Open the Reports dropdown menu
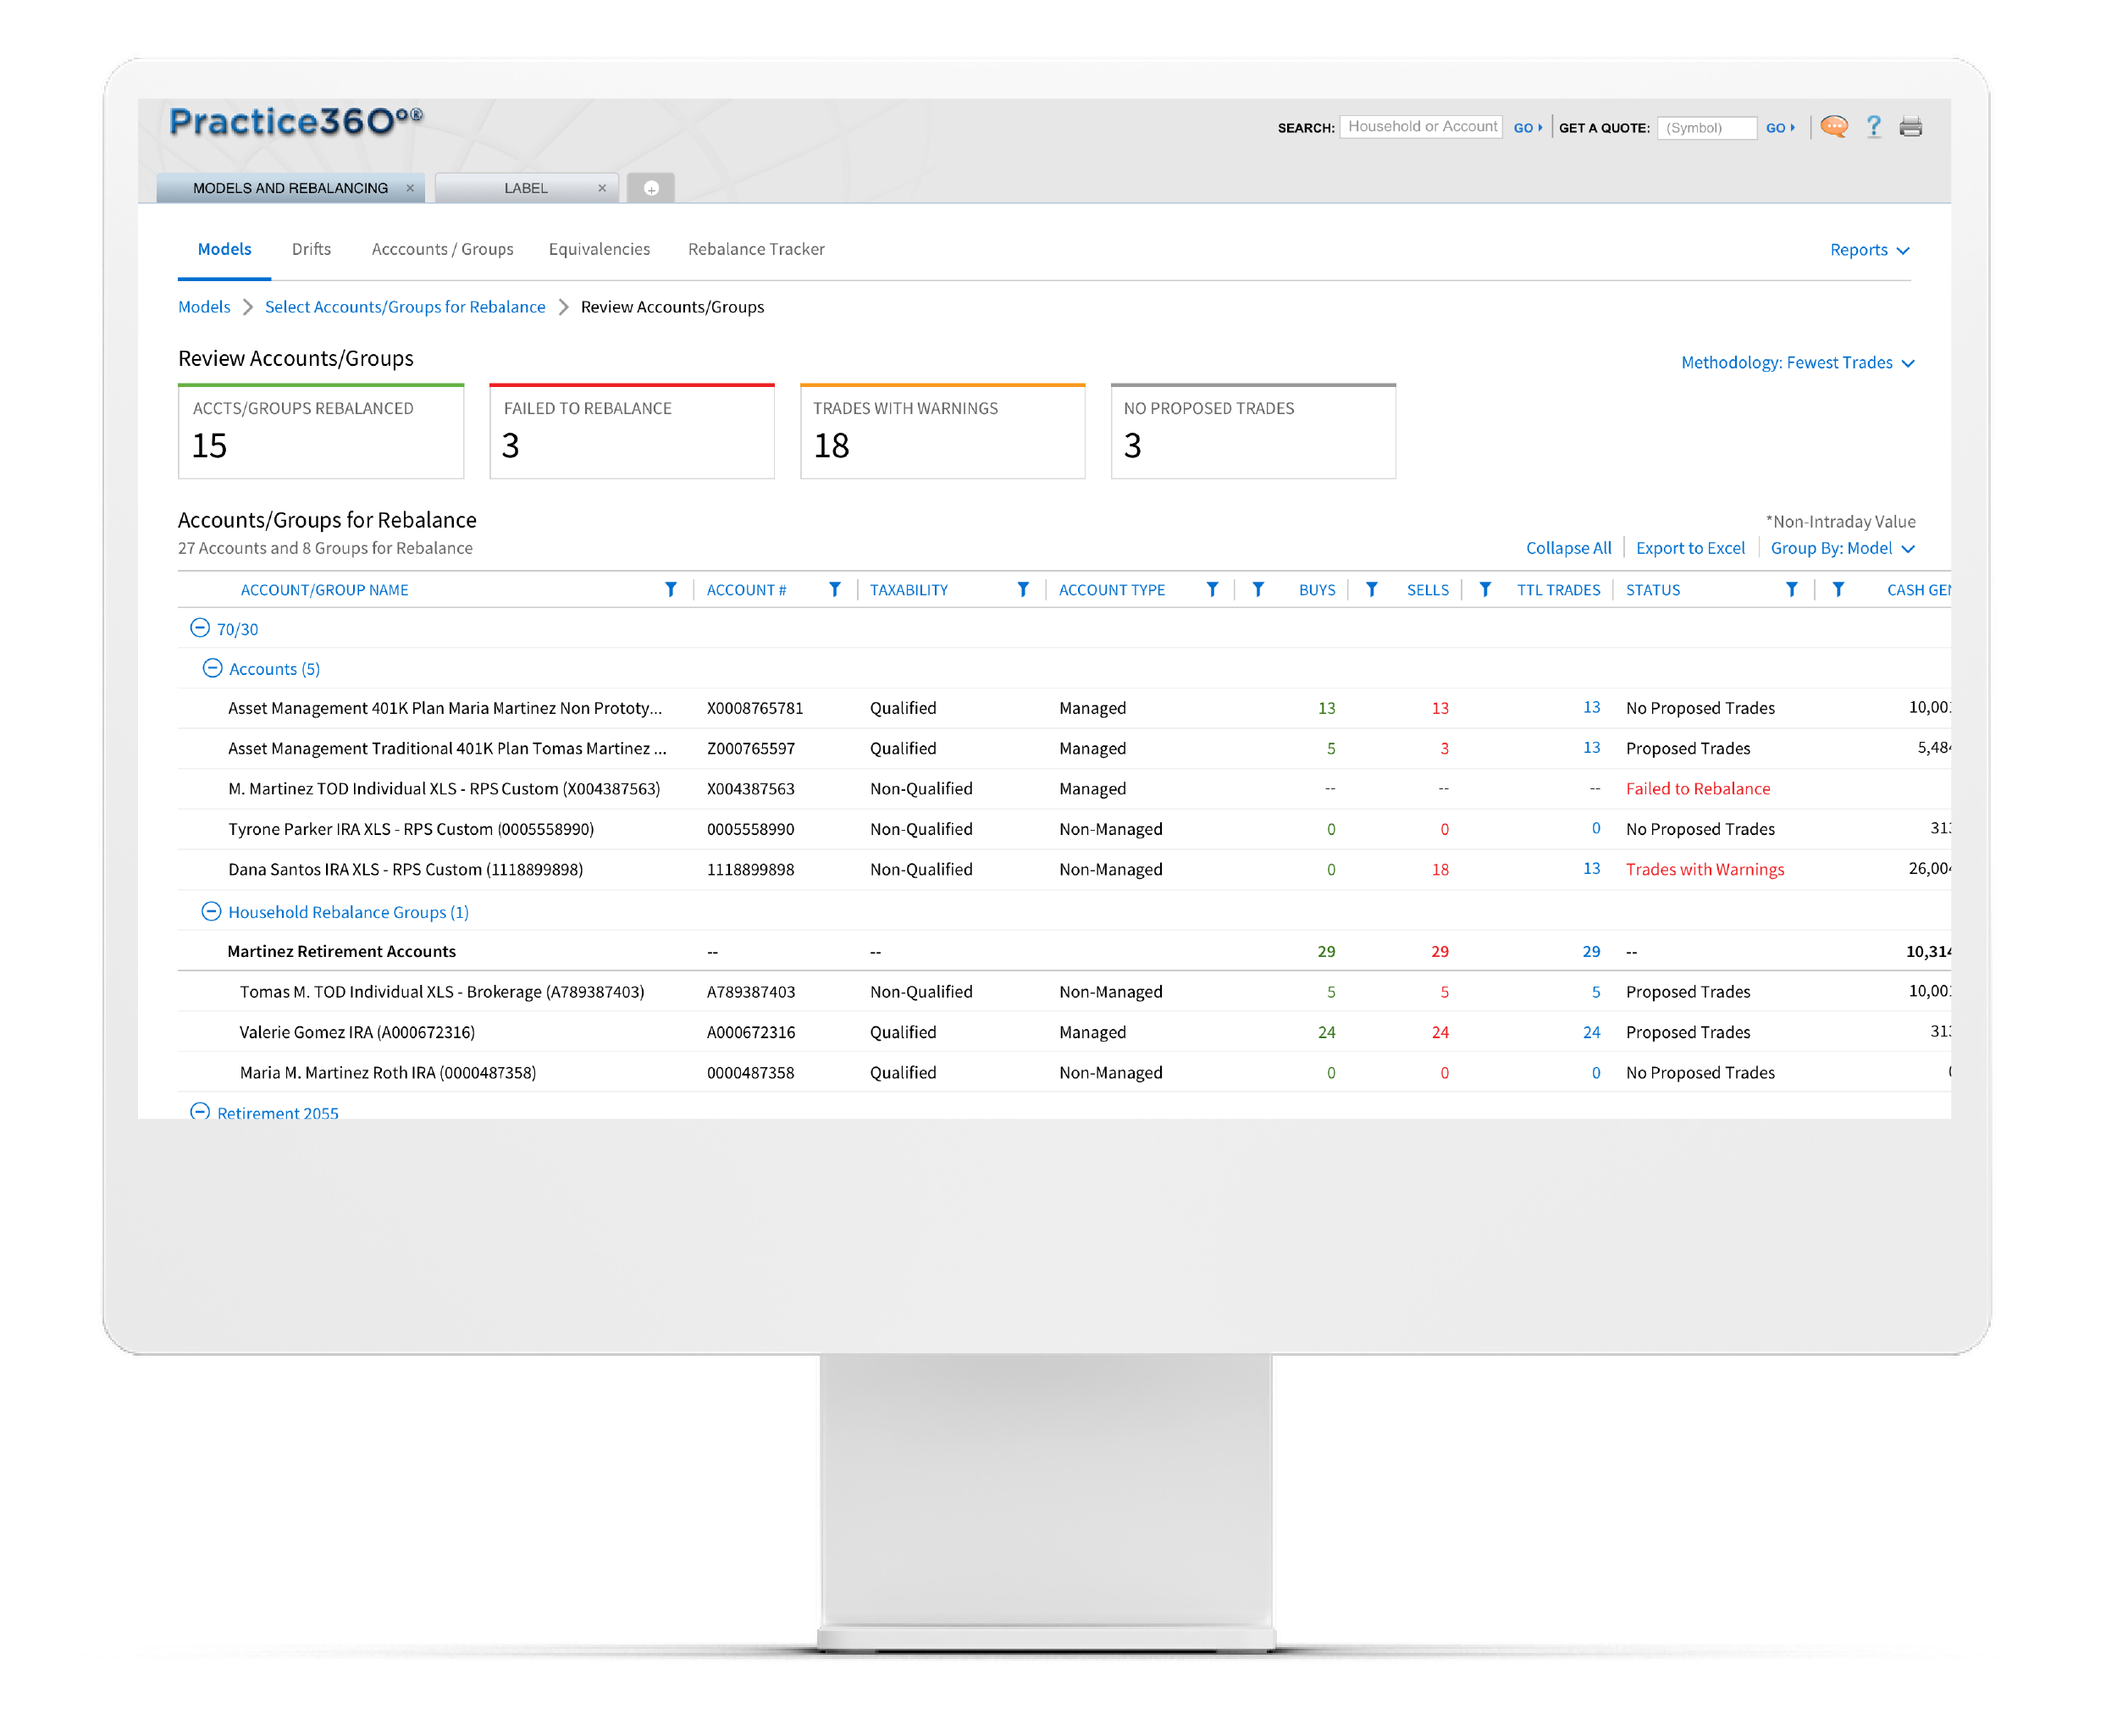This screenshot has height=1736, width=2117. tap(1868, 250)
